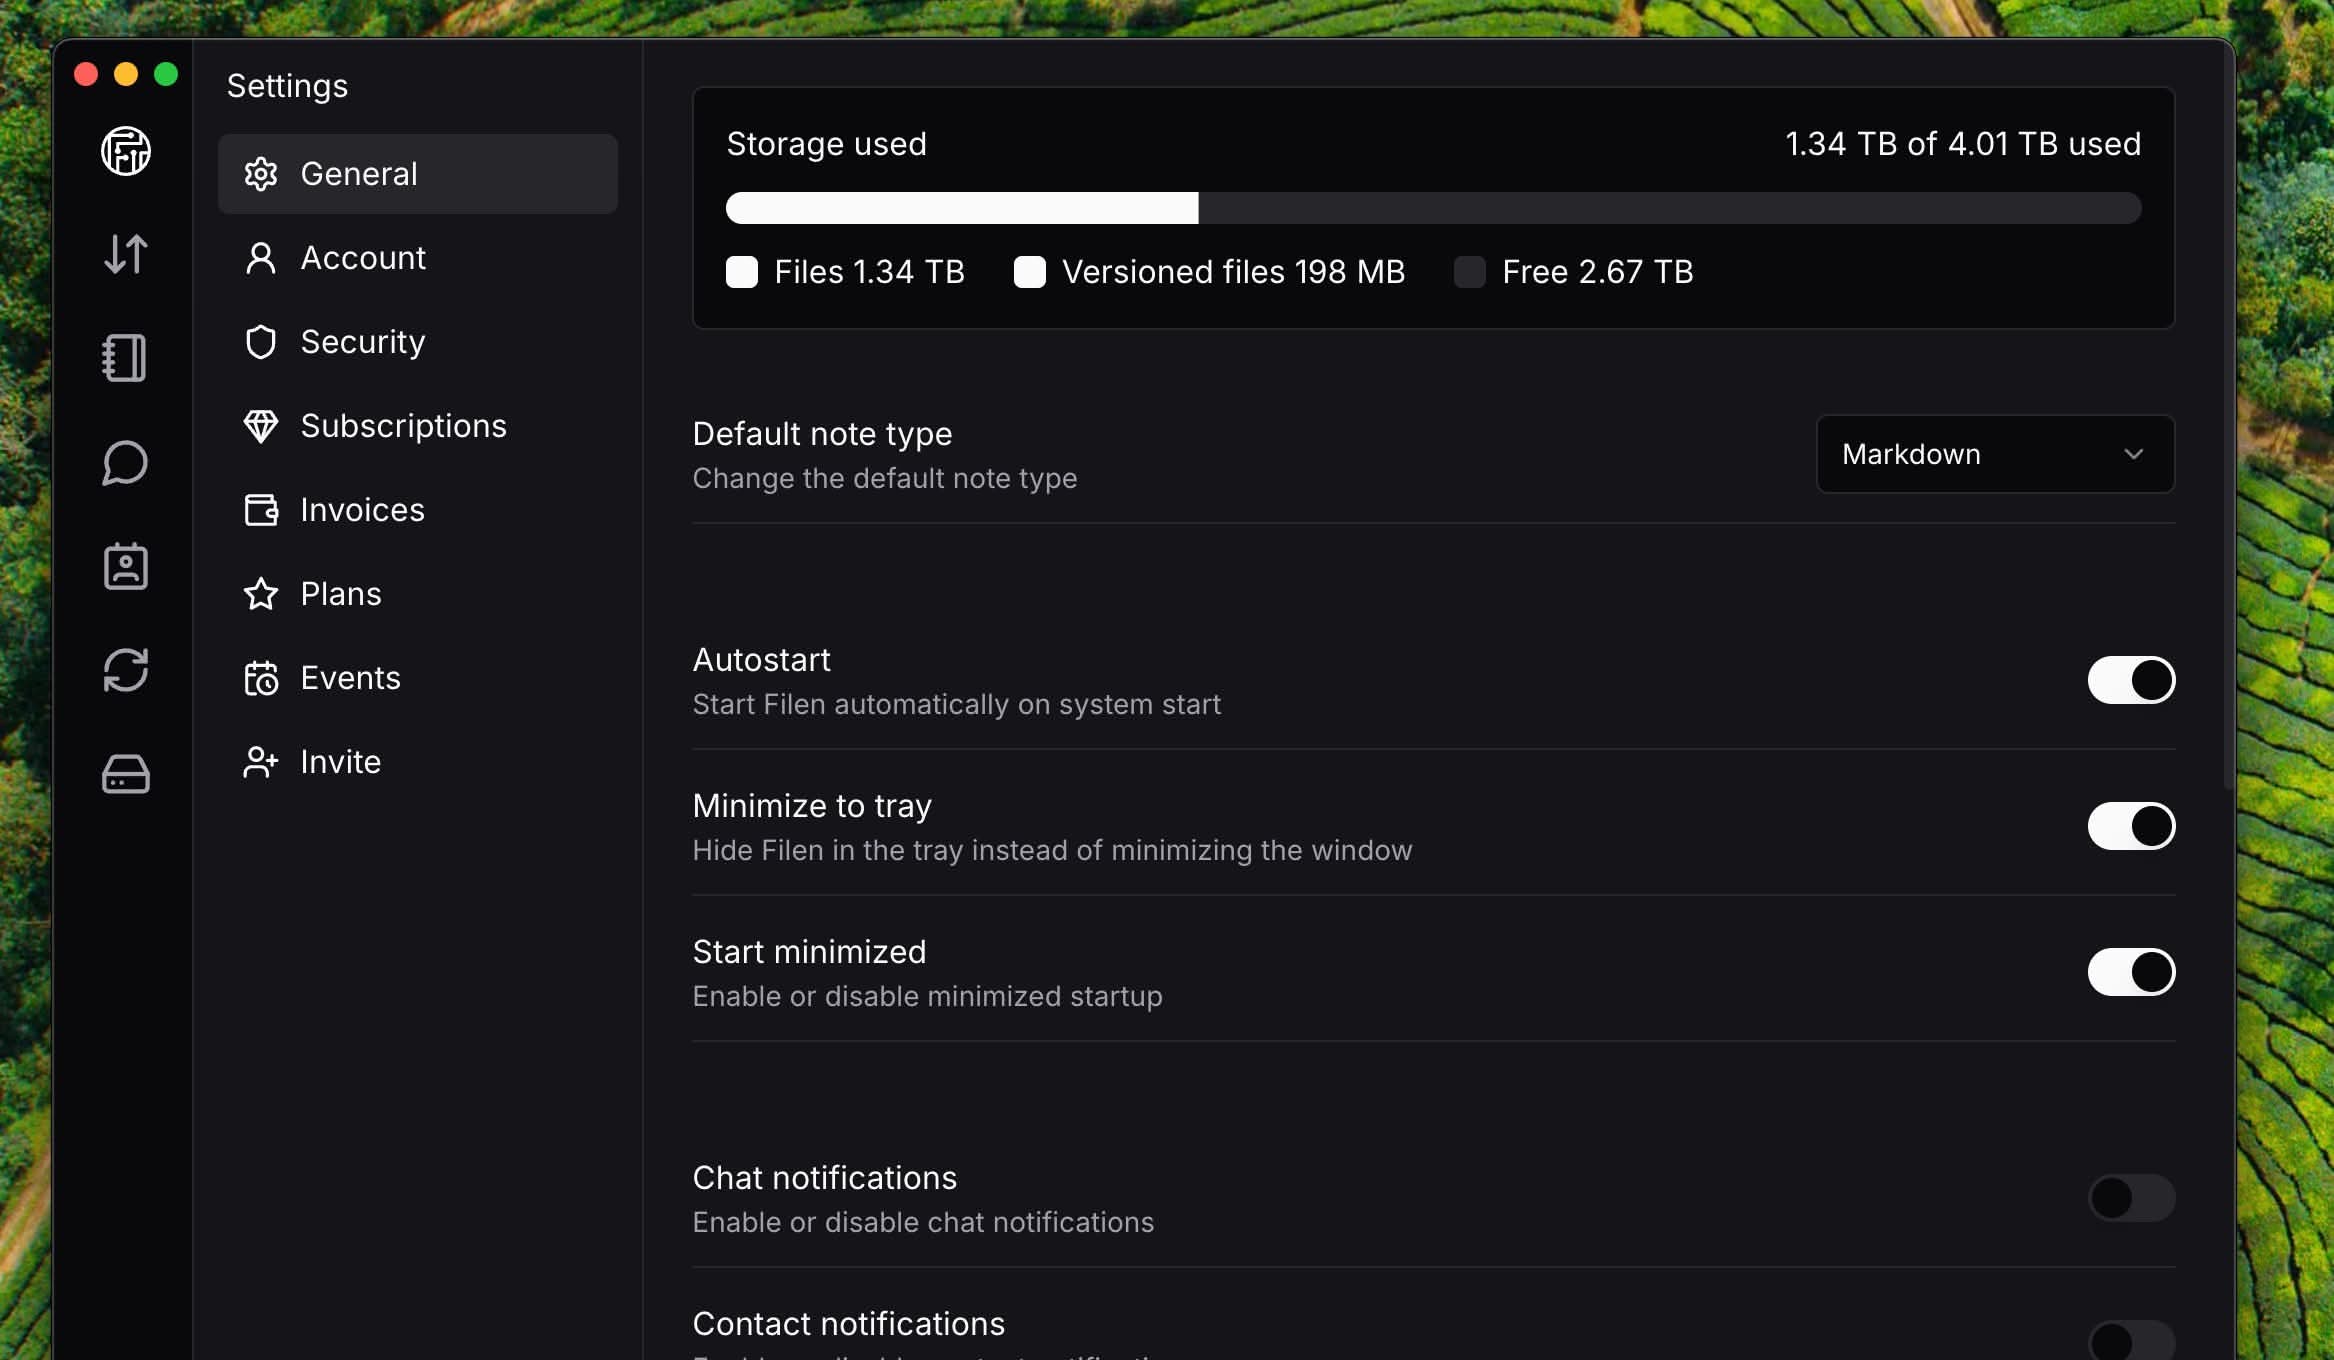Click the Filen logo icon

126,151
